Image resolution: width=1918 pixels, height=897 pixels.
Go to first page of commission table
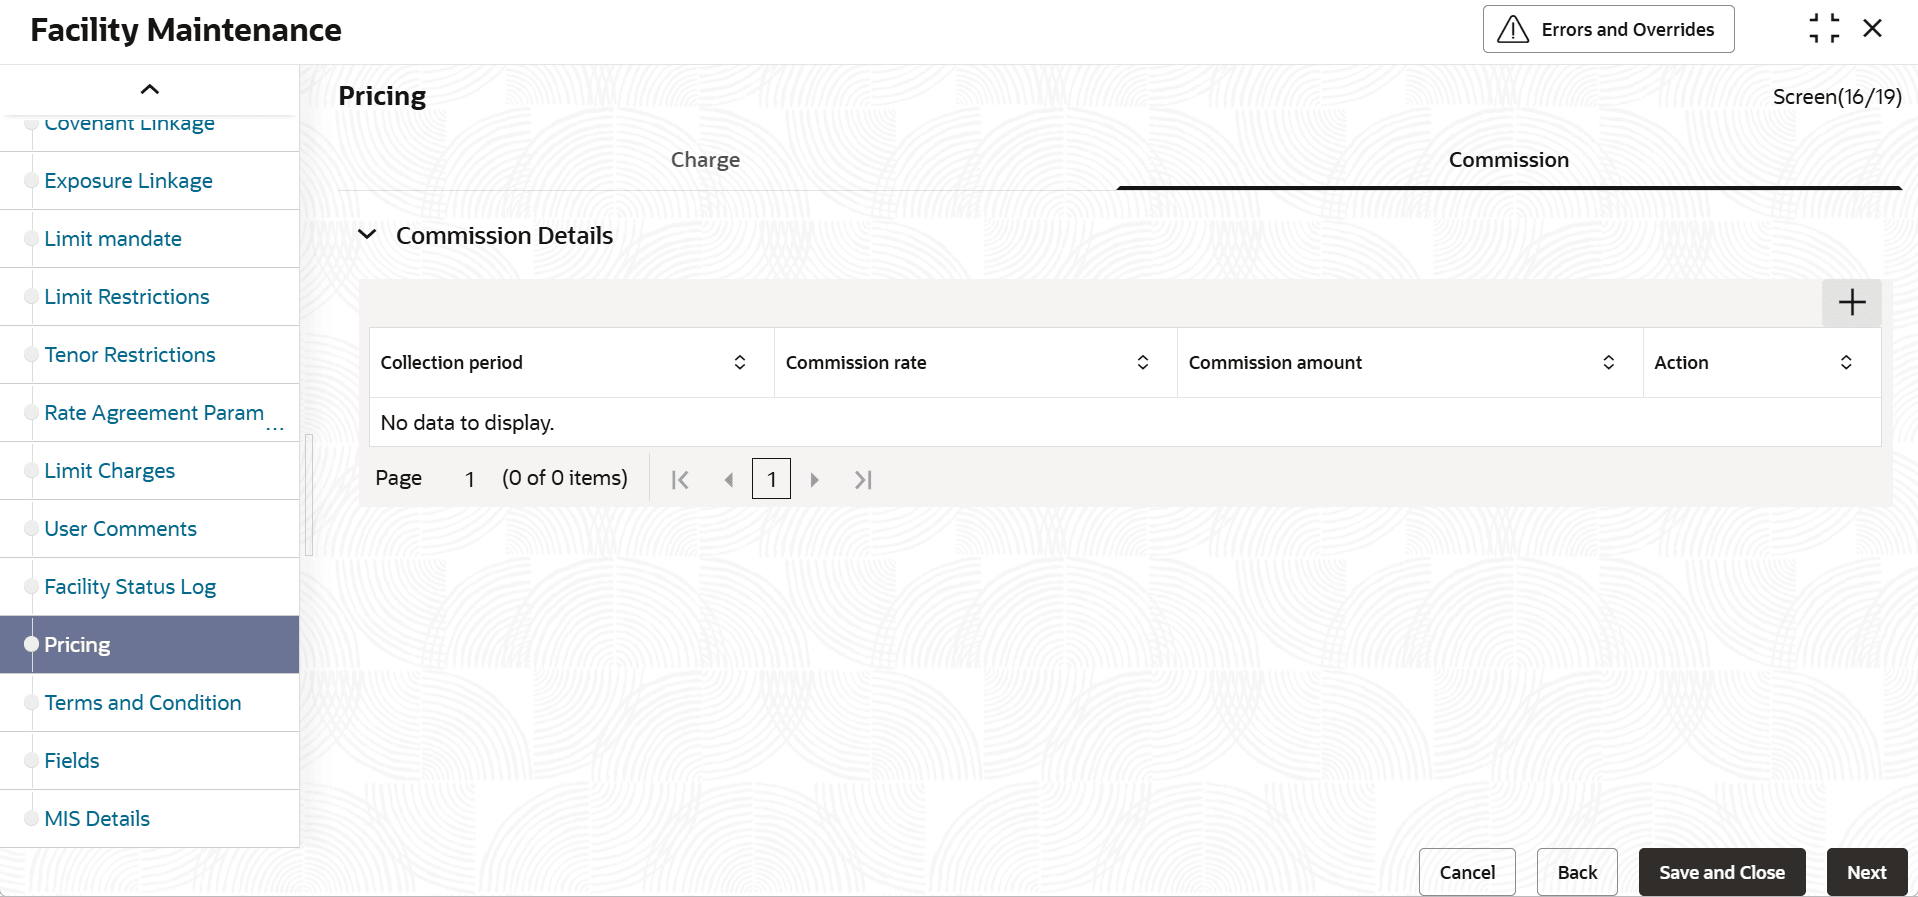point(680,480)
